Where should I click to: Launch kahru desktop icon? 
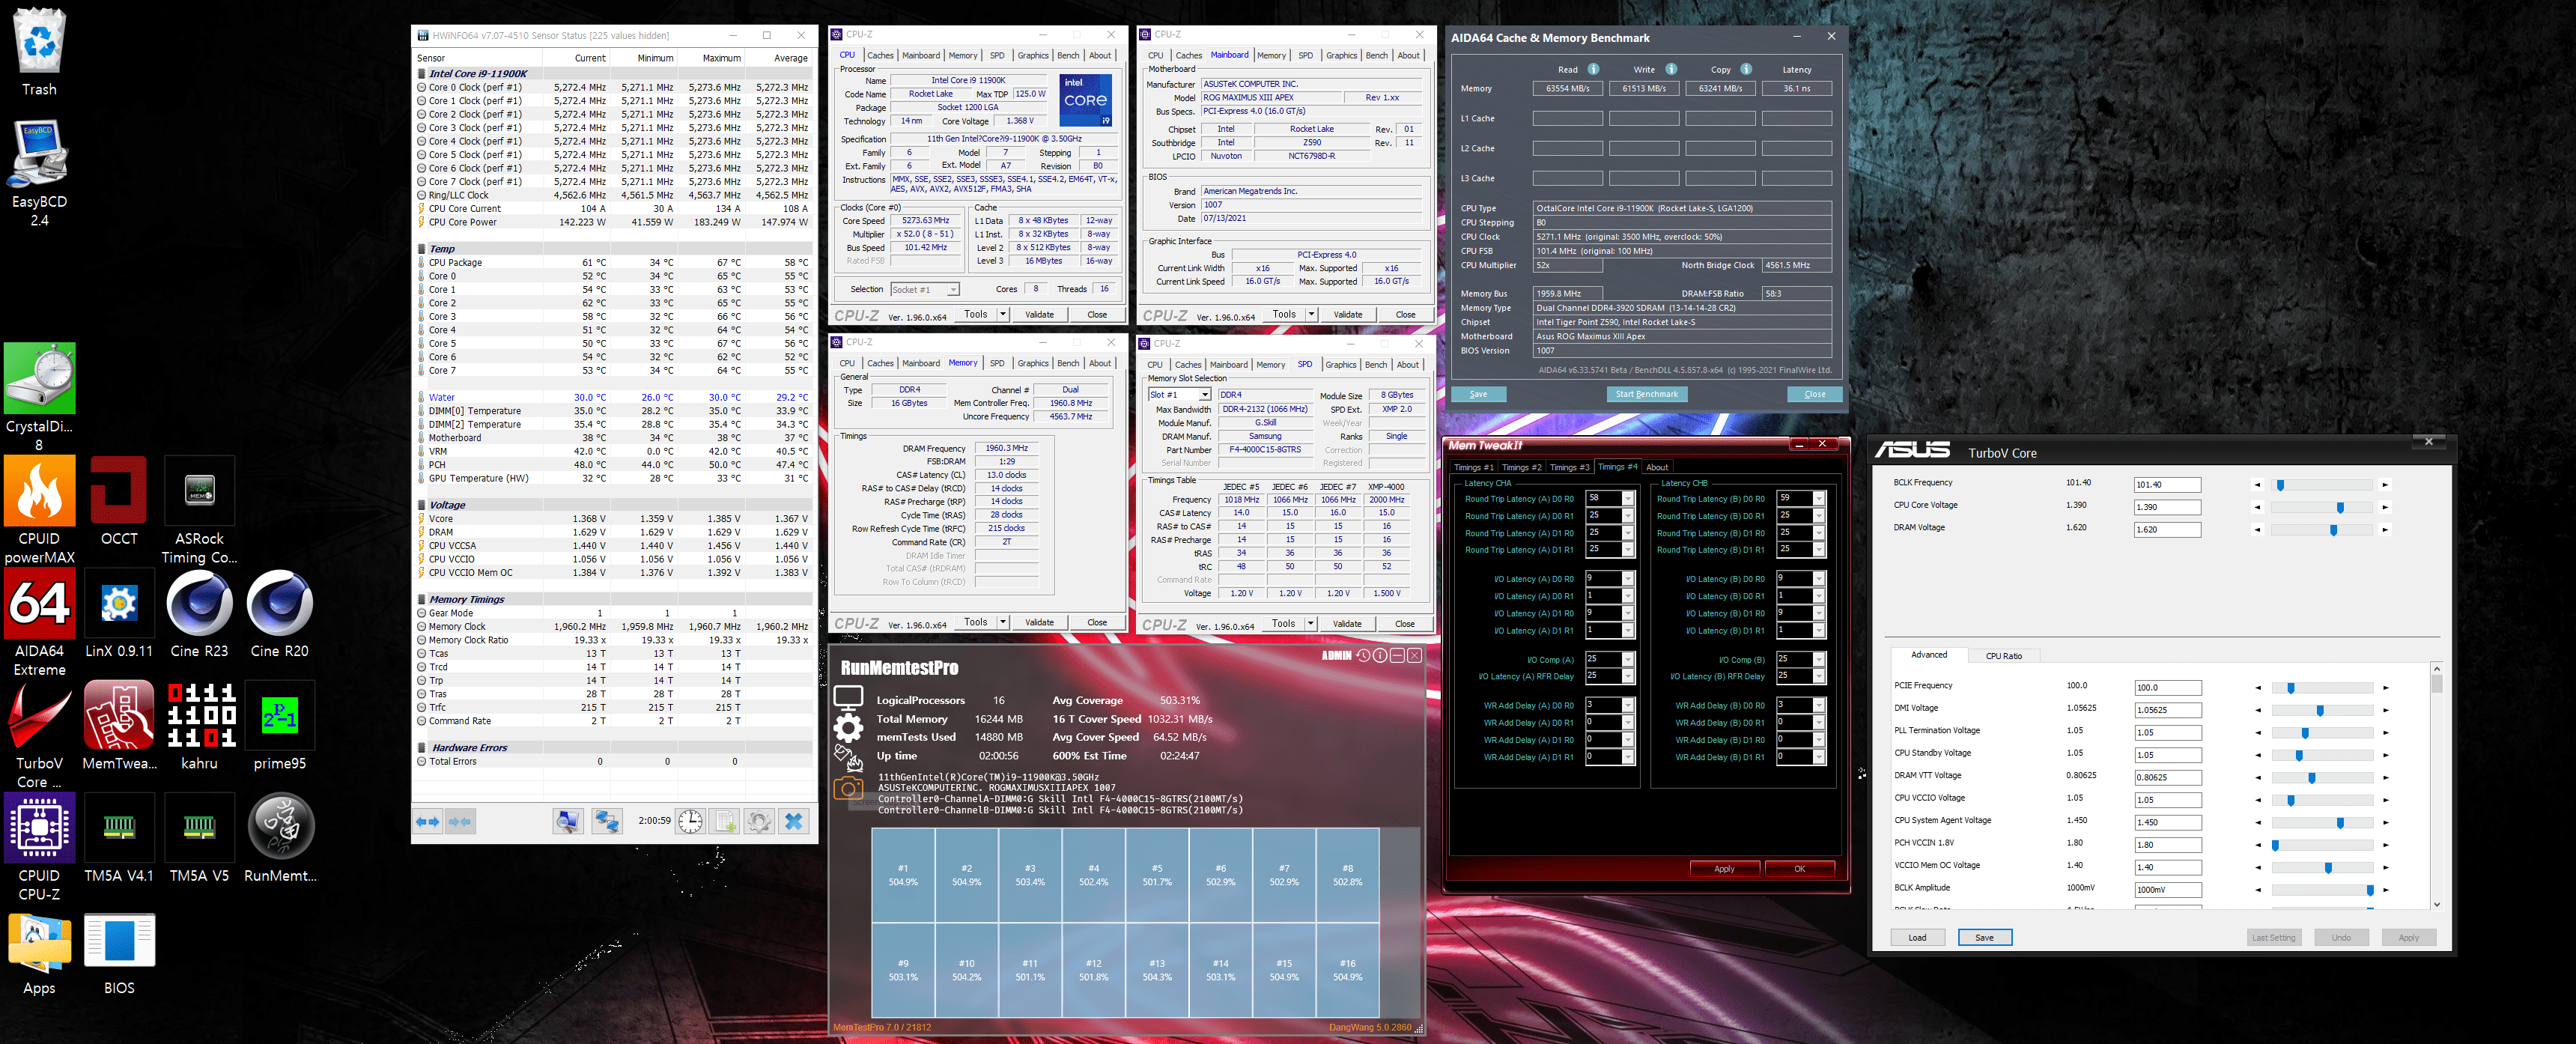[x=199, y=725]
